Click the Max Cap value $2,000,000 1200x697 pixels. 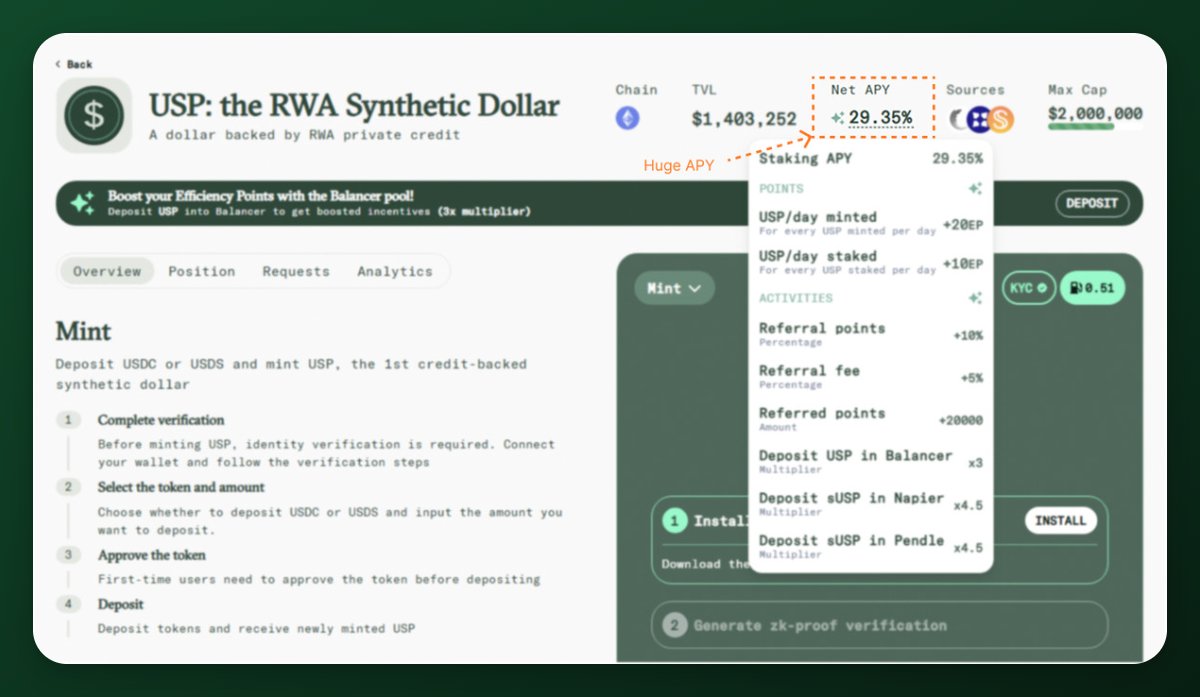(1095, 113)
